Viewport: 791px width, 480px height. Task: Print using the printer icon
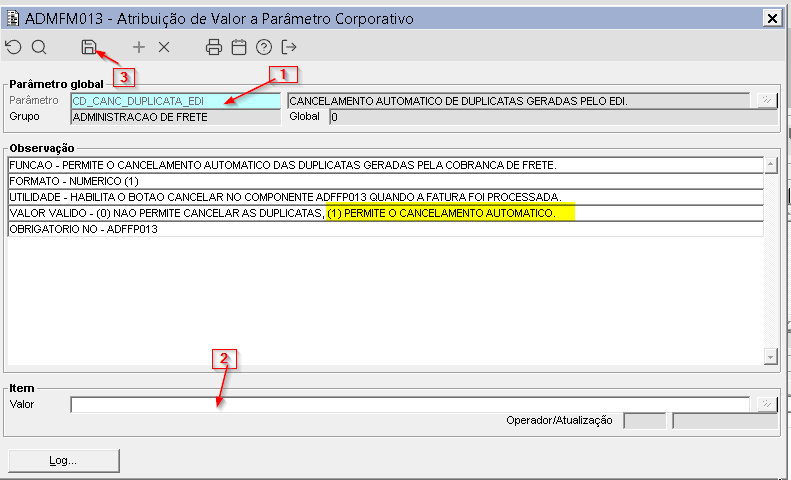click(x=214, y=47)
